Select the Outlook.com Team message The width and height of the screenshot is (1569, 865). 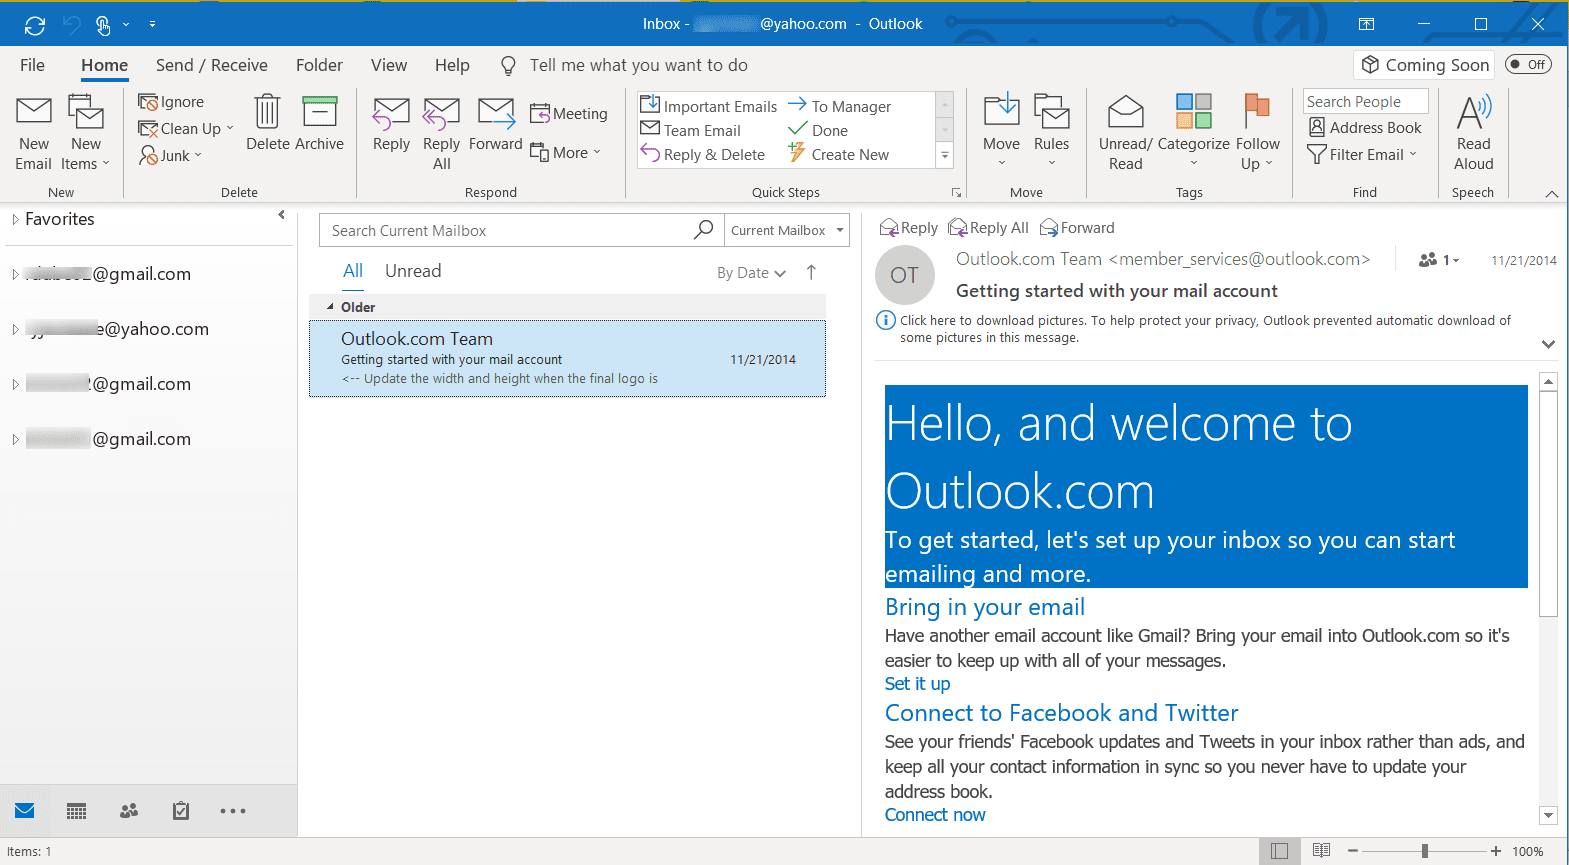click(x=567, y=358)
